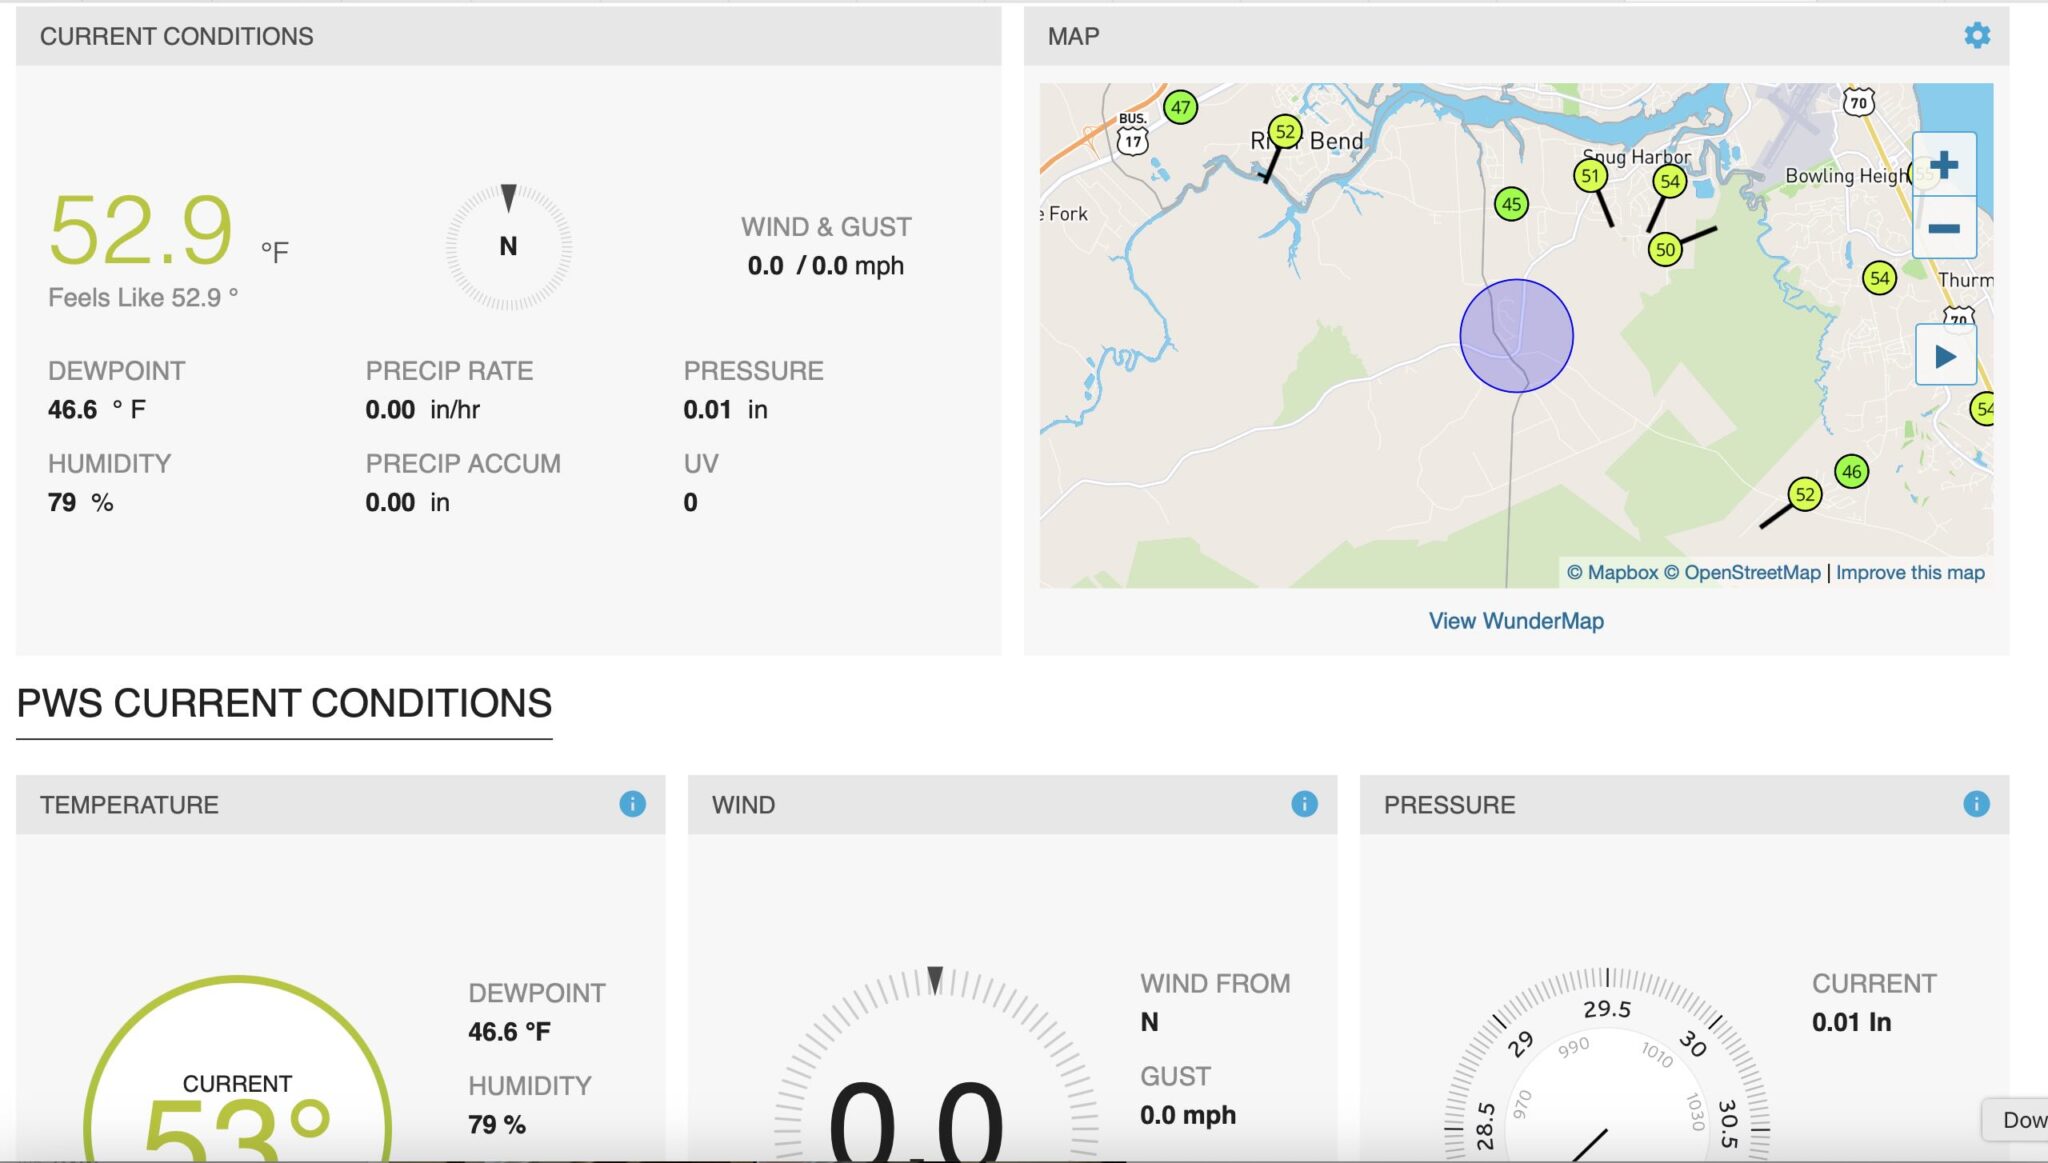This screenshot has height=1163, width=2048.
Task: Click the zoom in button on the map
Action: coord(1944,166)
